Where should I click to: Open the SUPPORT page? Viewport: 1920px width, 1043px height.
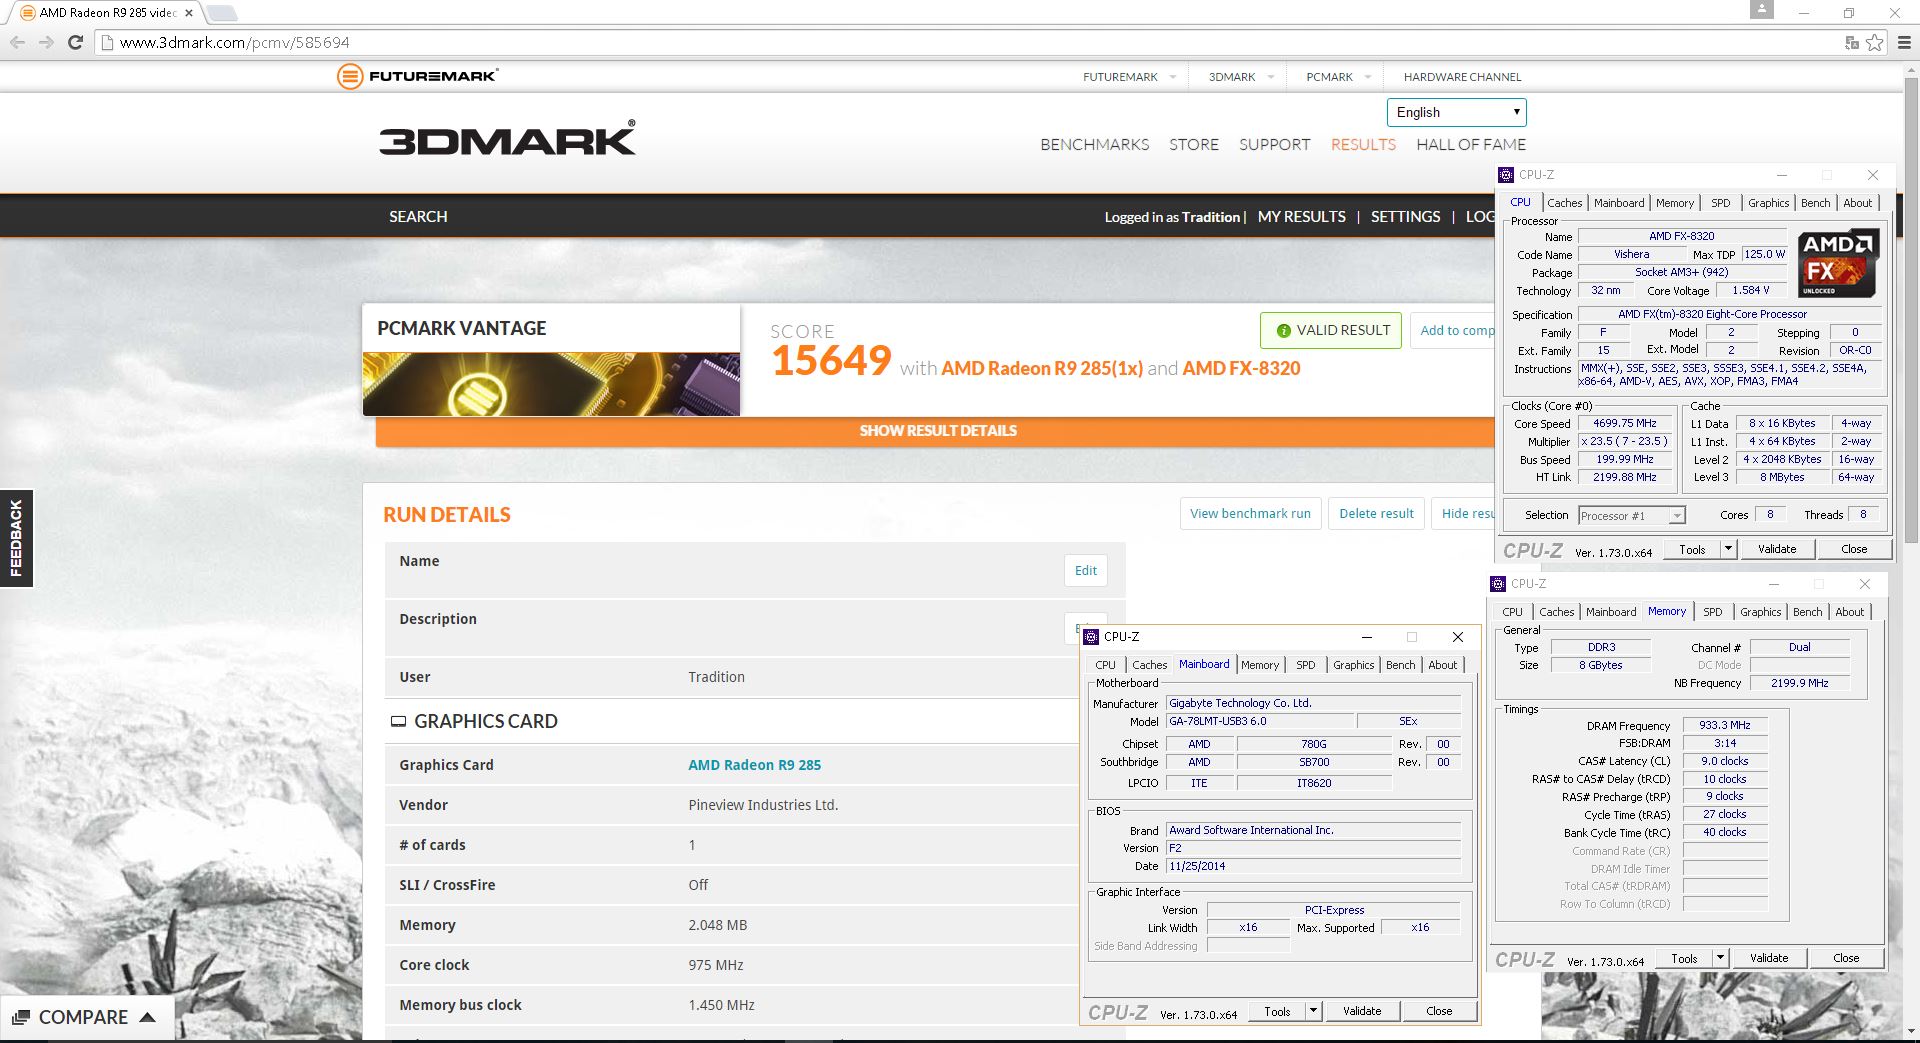click(x=1274, y=145)
